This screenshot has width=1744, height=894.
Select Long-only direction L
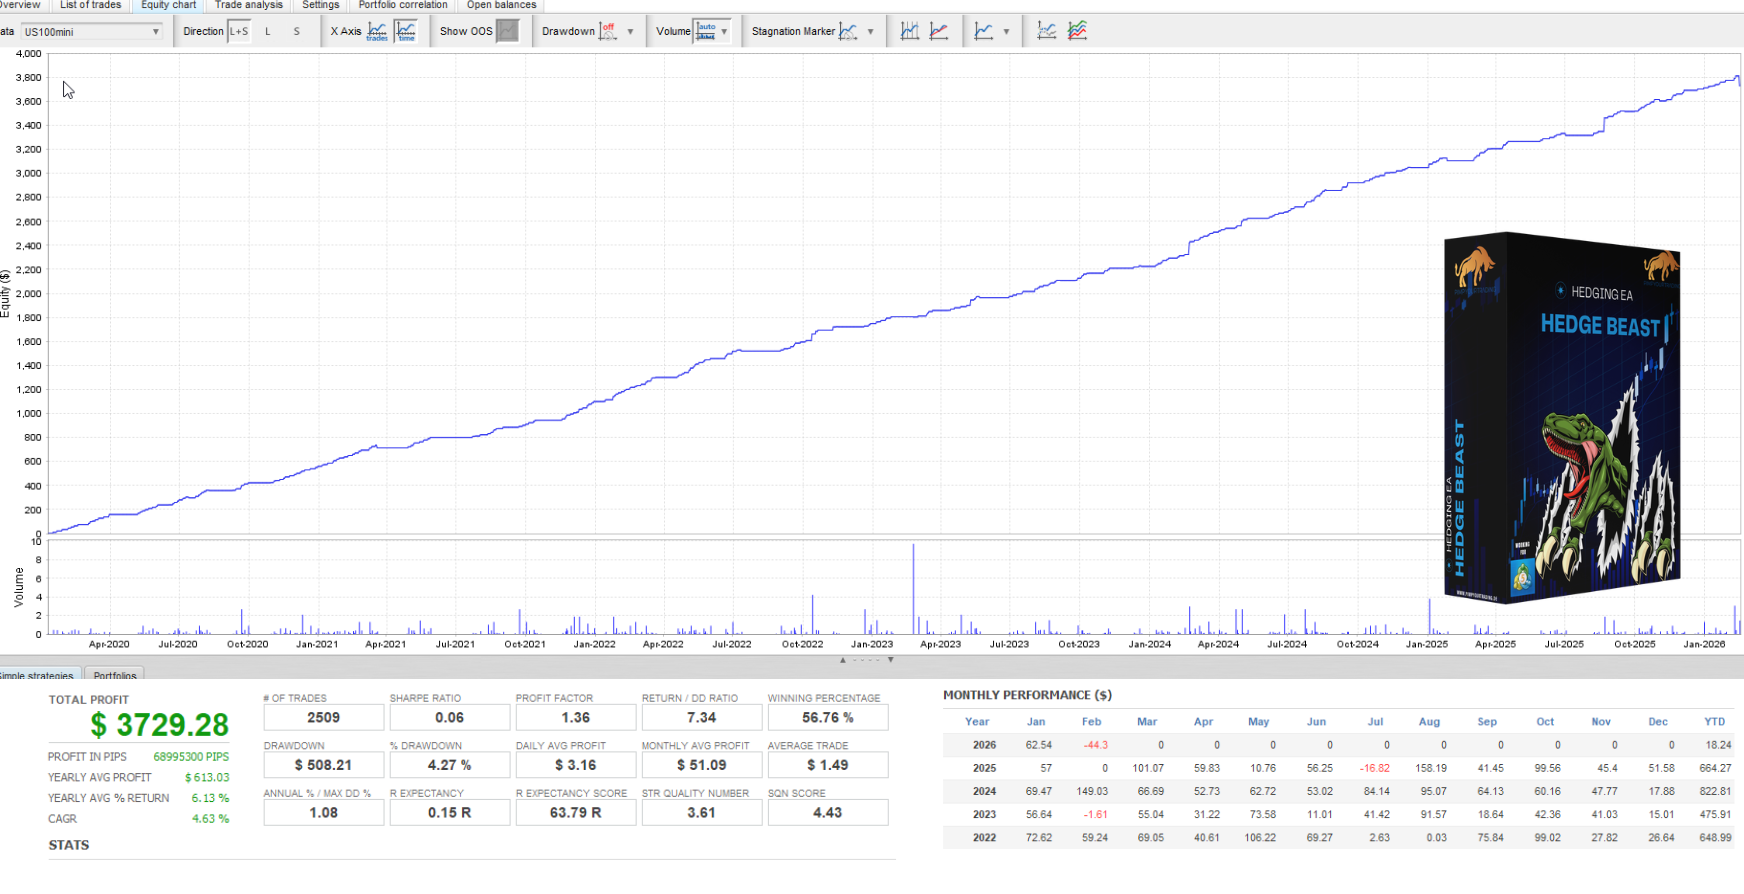pyautogui.click(x=268, y=31)
